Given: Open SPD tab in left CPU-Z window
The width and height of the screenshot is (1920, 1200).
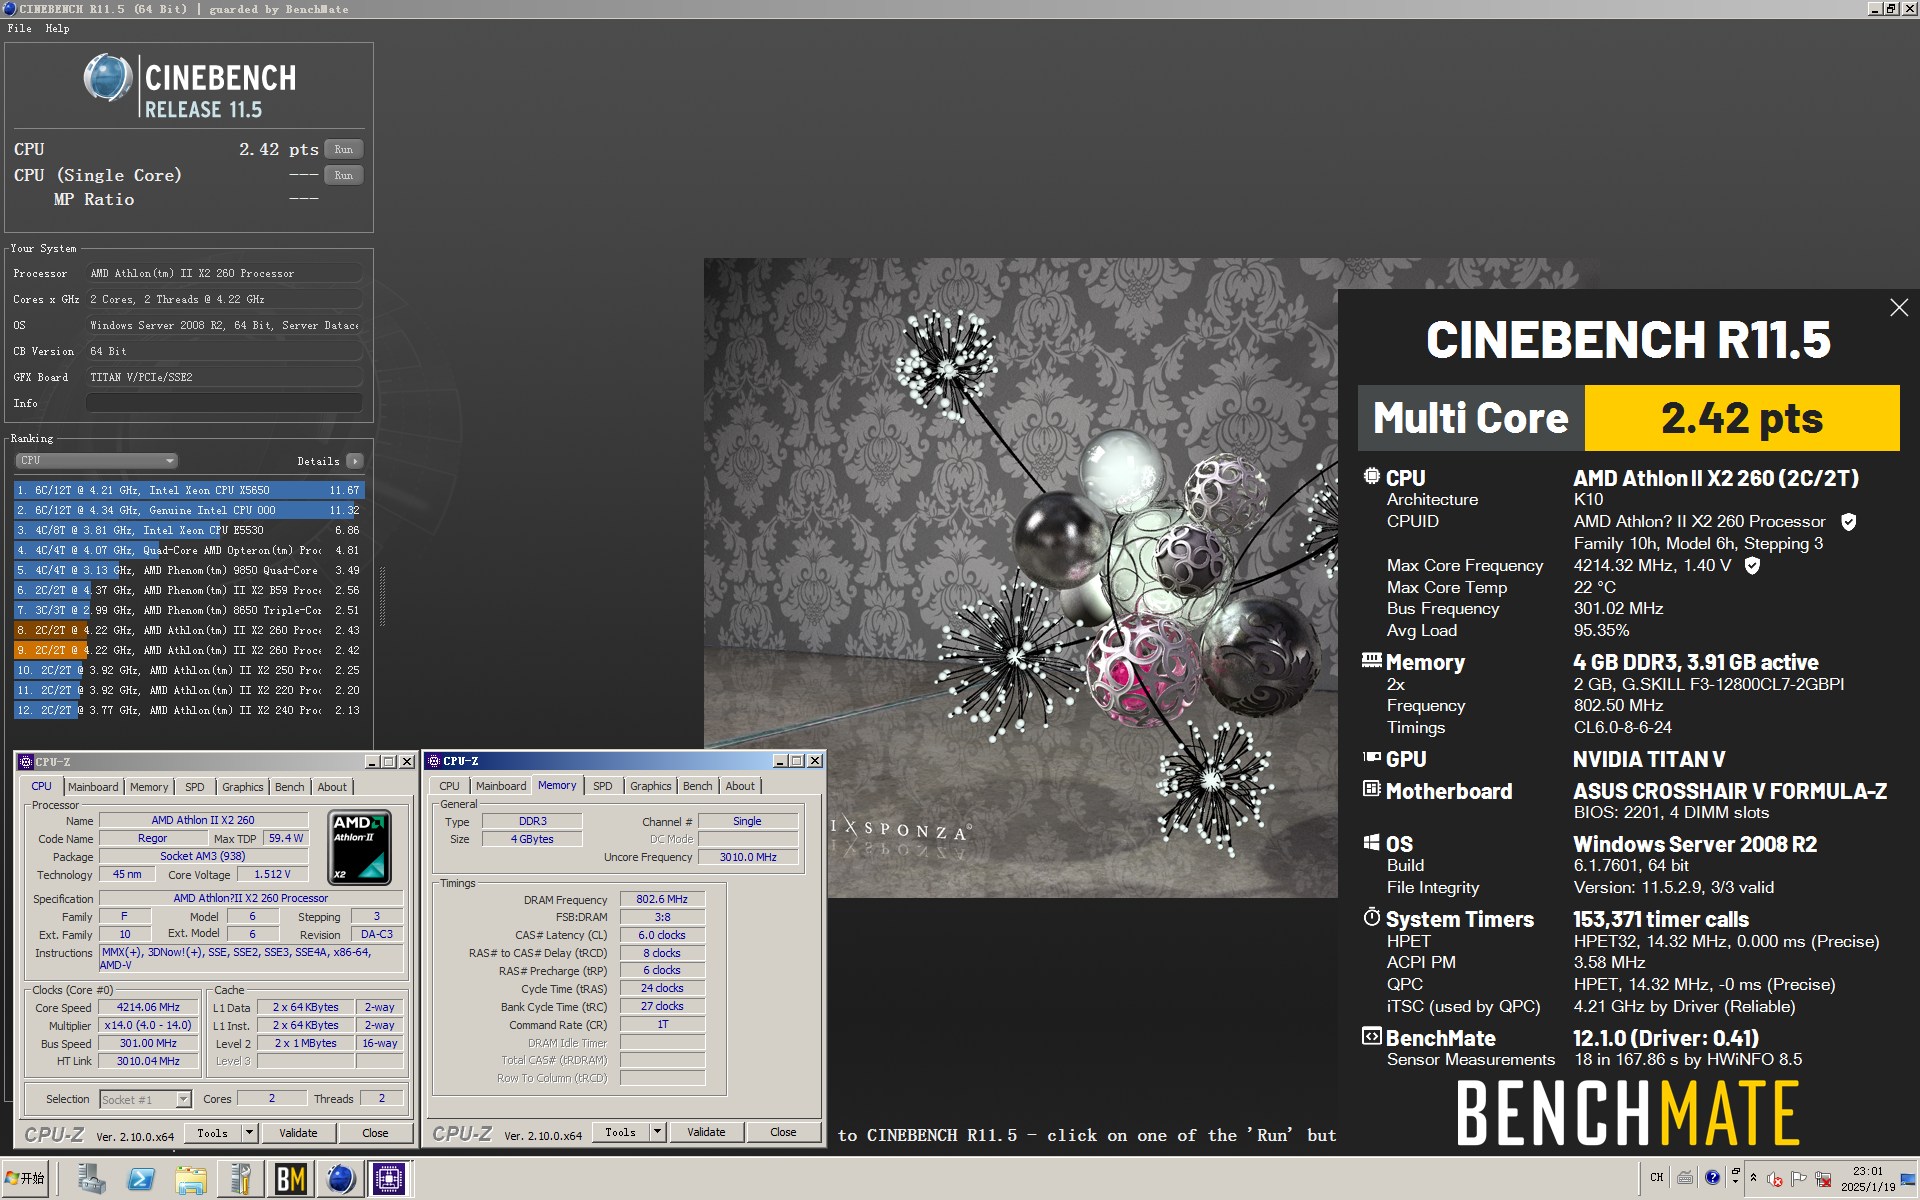Looking at the screenshot, I should point(195,787).
